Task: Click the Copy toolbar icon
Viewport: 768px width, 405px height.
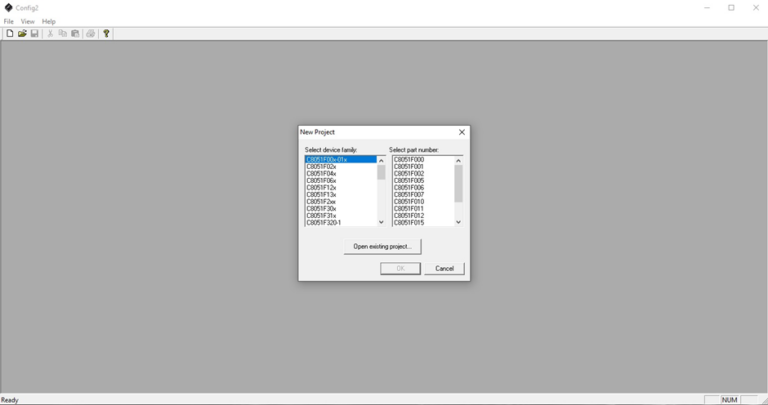Action: (62, 33)
